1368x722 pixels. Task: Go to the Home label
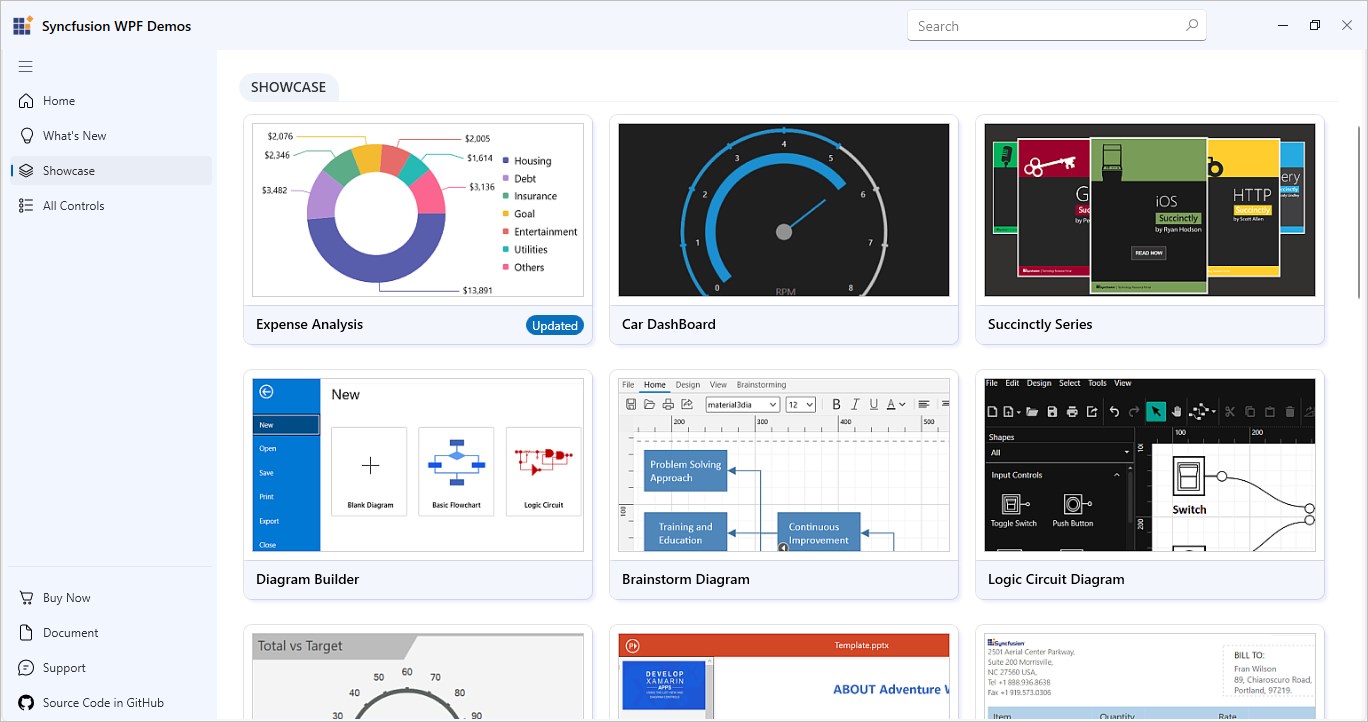(x=59, y=101)
